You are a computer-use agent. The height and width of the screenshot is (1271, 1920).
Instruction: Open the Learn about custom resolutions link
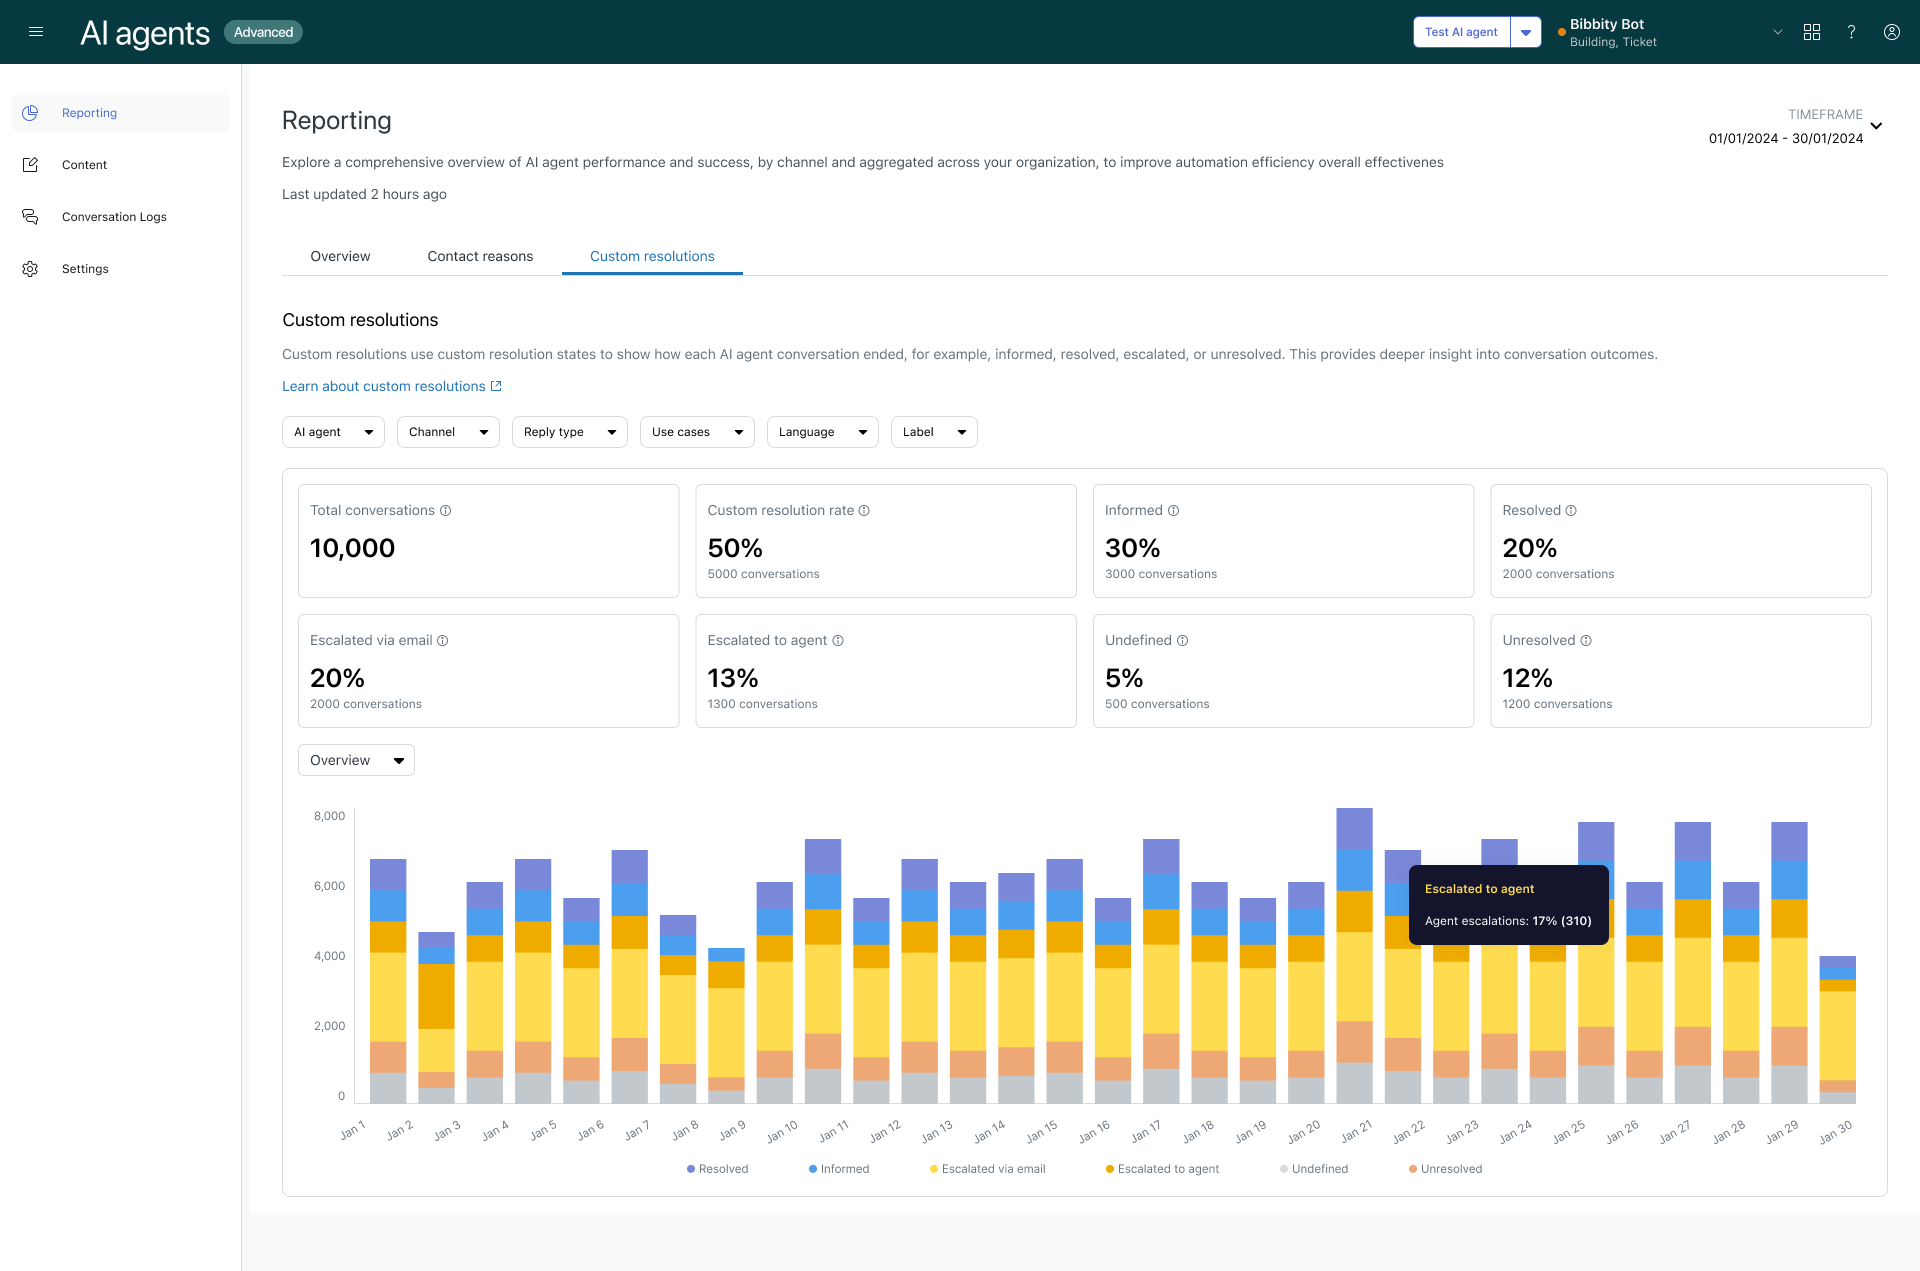point(384,386)
